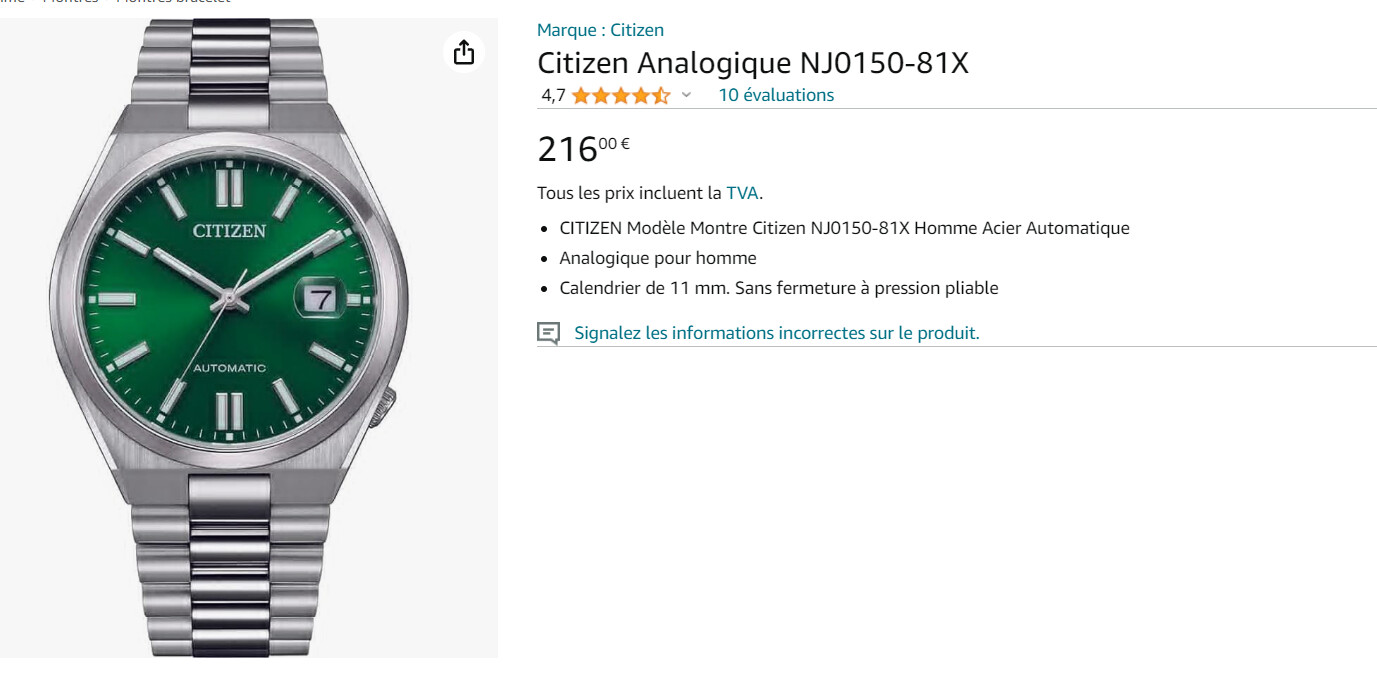The image size is (1377, 674).
Task: Open the 10 évaluations link
Action: 776,95
